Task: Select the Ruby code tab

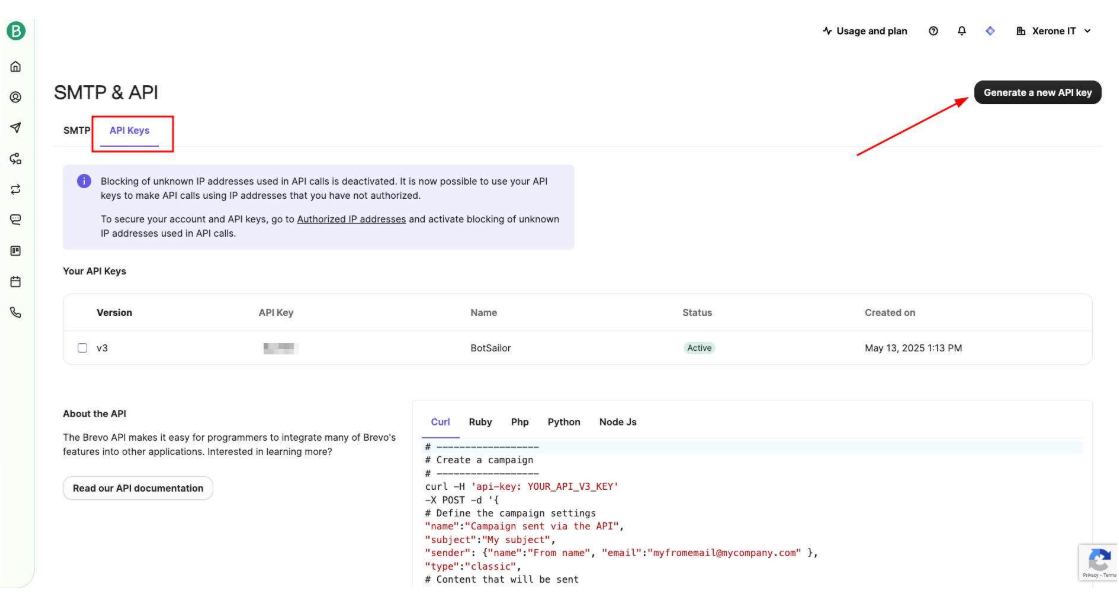Action: pyautogui.click(x=480, y=422)
